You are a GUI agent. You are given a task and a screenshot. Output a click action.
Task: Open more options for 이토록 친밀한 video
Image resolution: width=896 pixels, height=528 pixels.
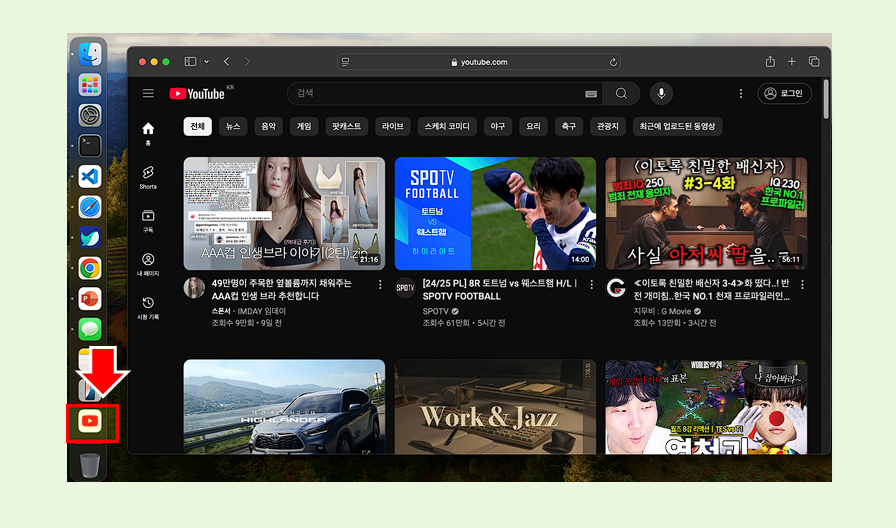pos(802,285)
